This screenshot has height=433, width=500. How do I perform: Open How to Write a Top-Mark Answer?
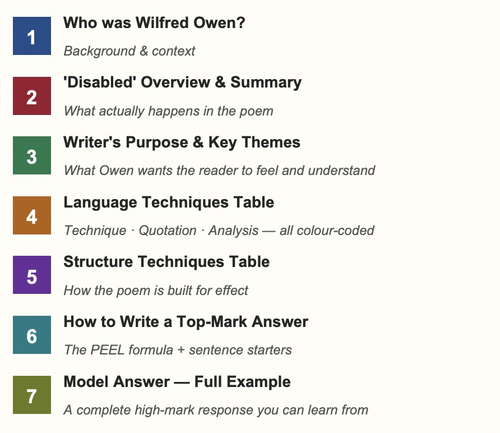[x=186, y=322]
